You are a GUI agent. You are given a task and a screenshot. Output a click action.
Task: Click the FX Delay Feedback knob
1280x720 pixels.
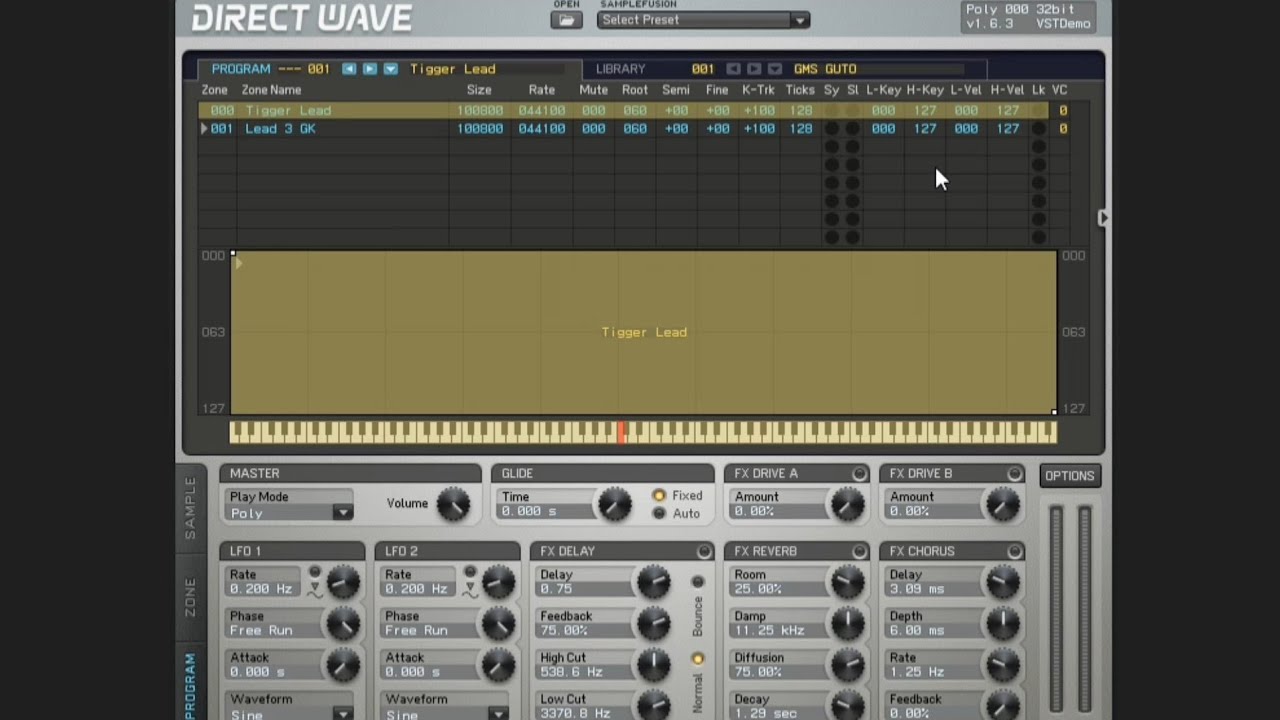pyautogui.click(x=653, y=623)
